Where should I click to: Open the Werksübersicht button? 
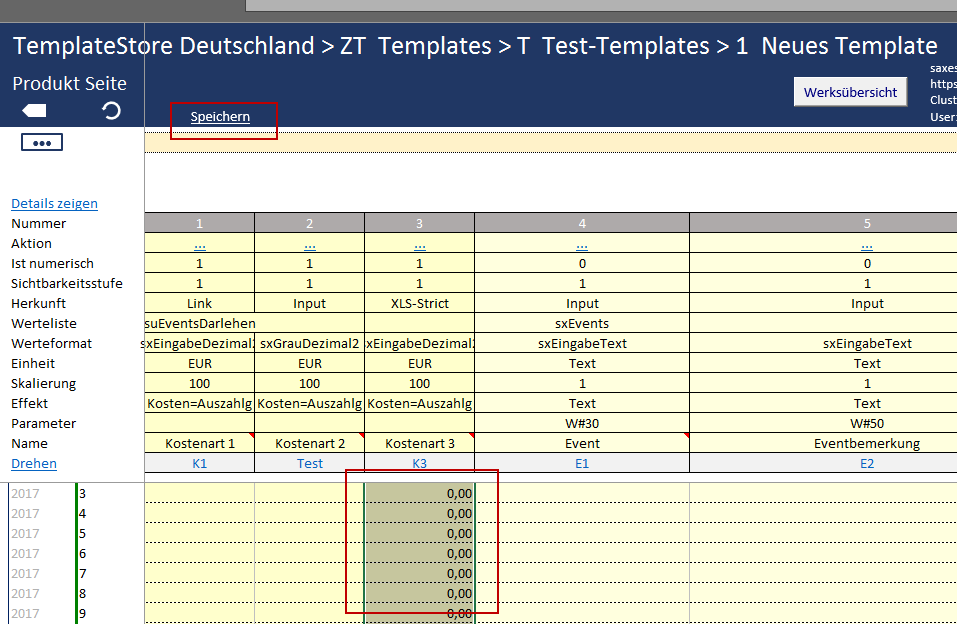click(850, 92)
